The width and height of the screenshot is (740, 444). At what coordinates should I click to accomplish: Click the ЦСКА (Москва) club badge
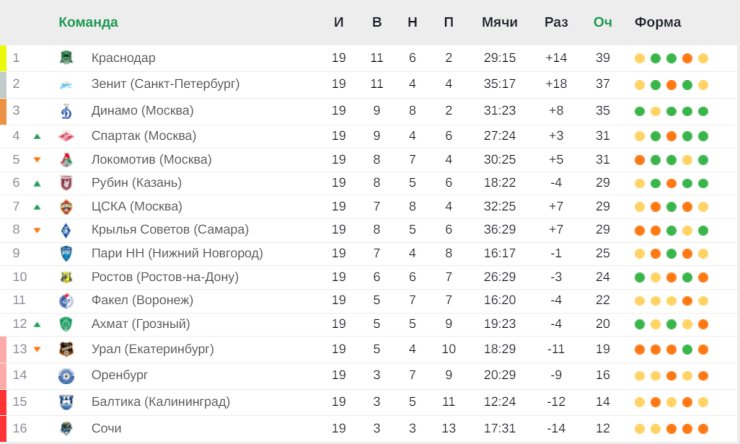click(66, 207)
